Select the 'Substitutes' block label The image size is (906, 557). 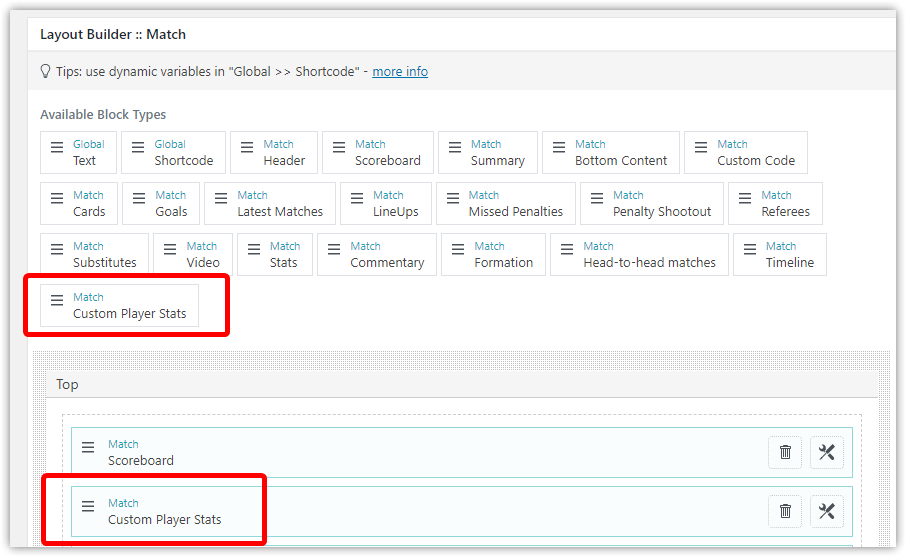point(105,262)
